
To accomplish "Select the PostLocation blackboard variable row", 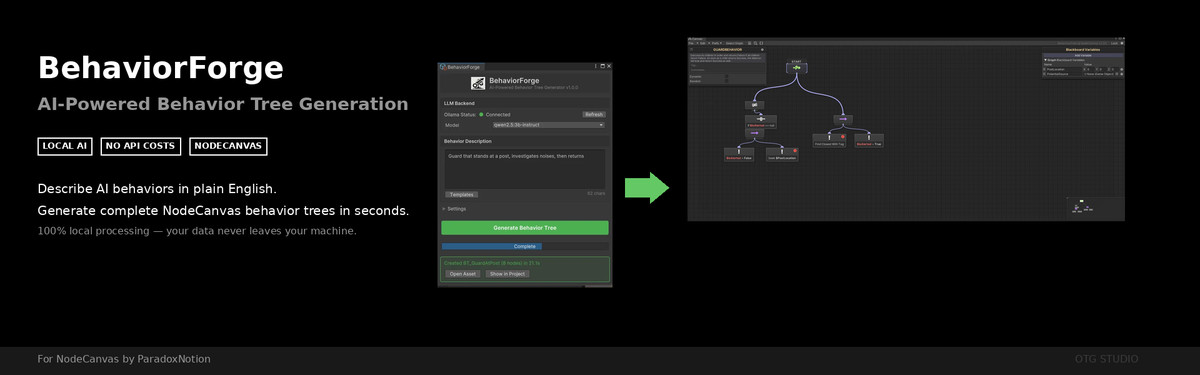I will [1083, 69].
